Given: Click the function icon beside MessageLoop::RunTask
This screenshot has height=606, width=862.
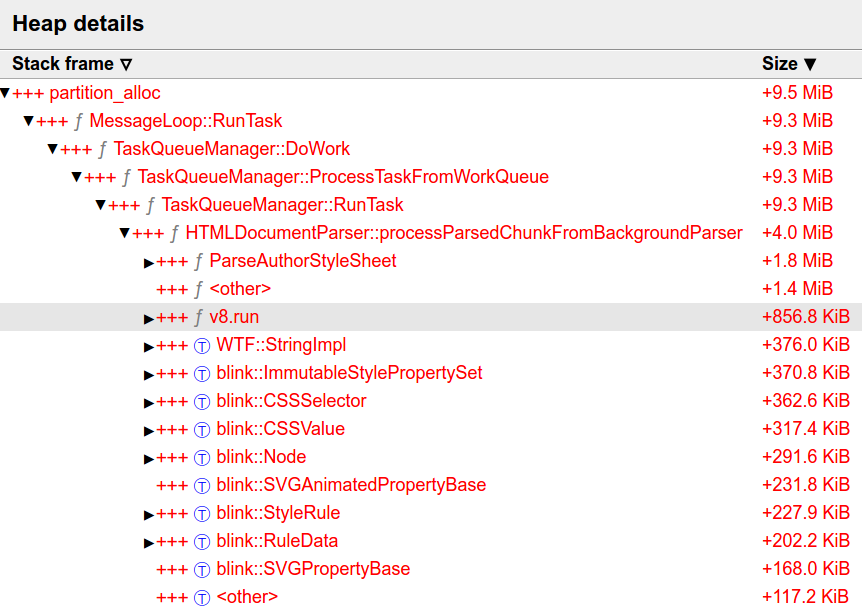Looking at the screenshot, I should (78, 121).
